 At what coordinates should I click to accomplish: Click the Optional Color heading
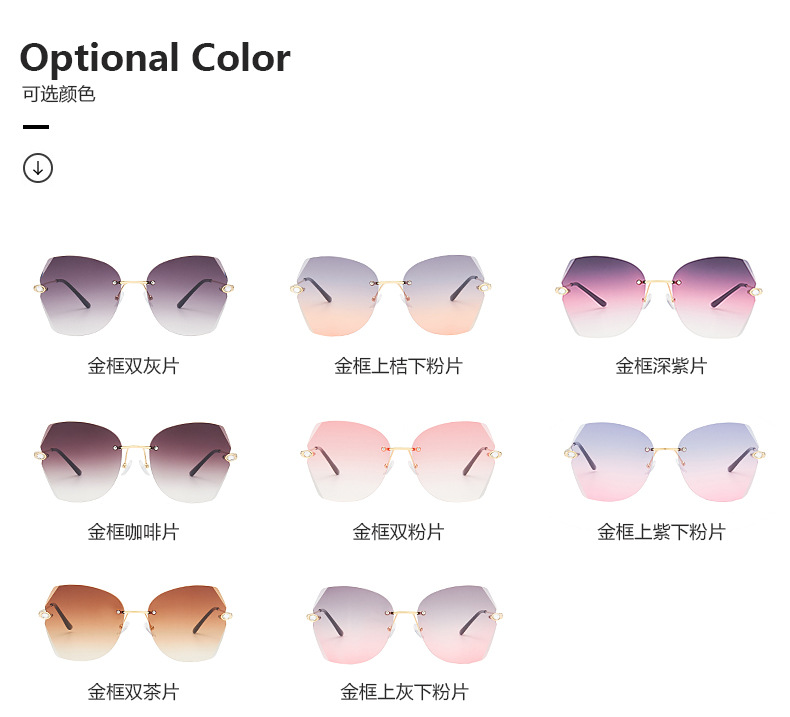pyautogui.click(x=155, y=58)
